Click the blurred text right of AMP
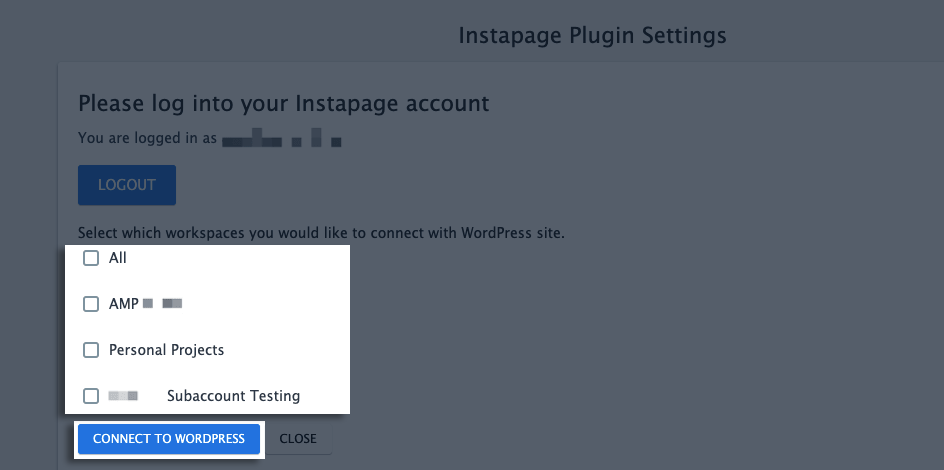 pos(163,303)
